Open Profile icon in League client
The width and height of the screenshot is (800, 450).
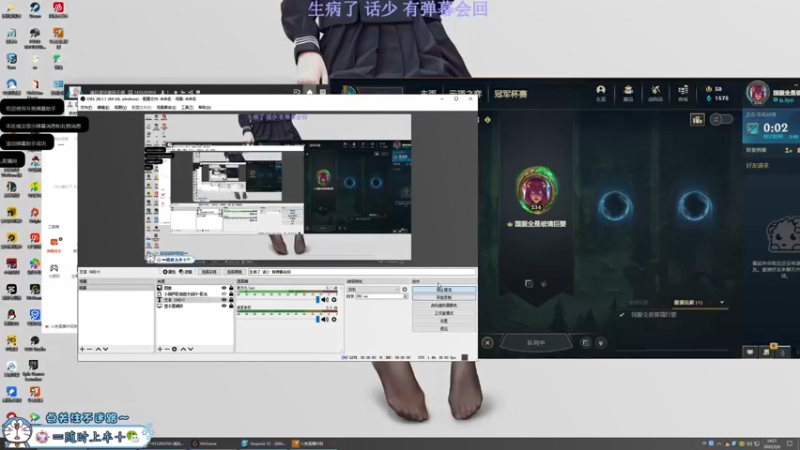[601, 93]
